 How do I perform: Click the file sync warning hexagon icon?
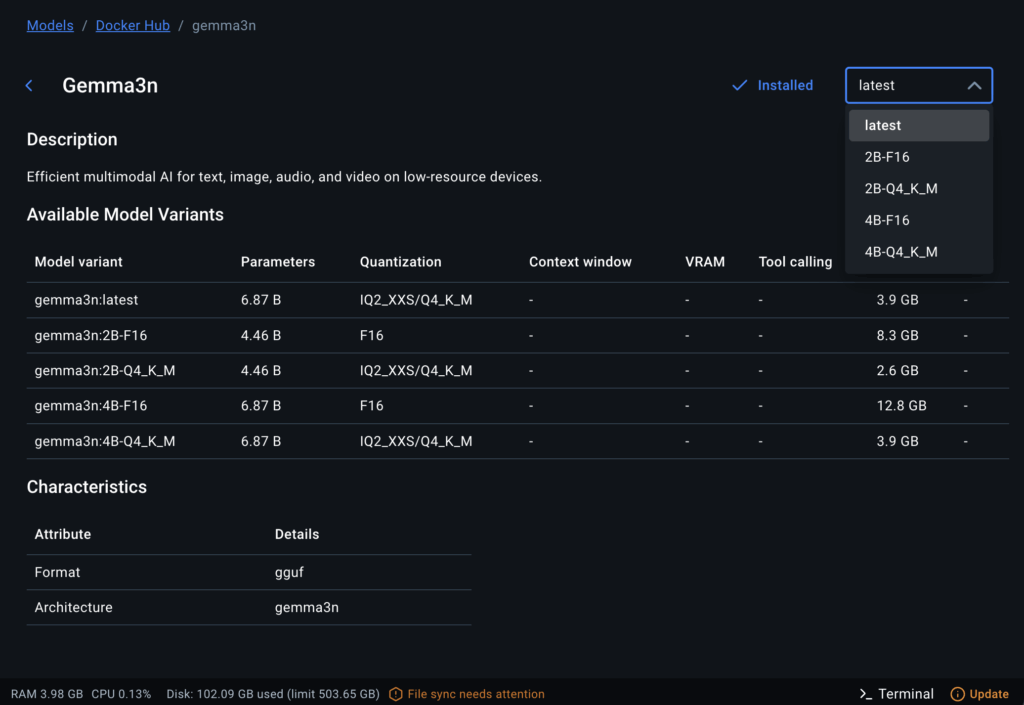(x=396, y=694)
